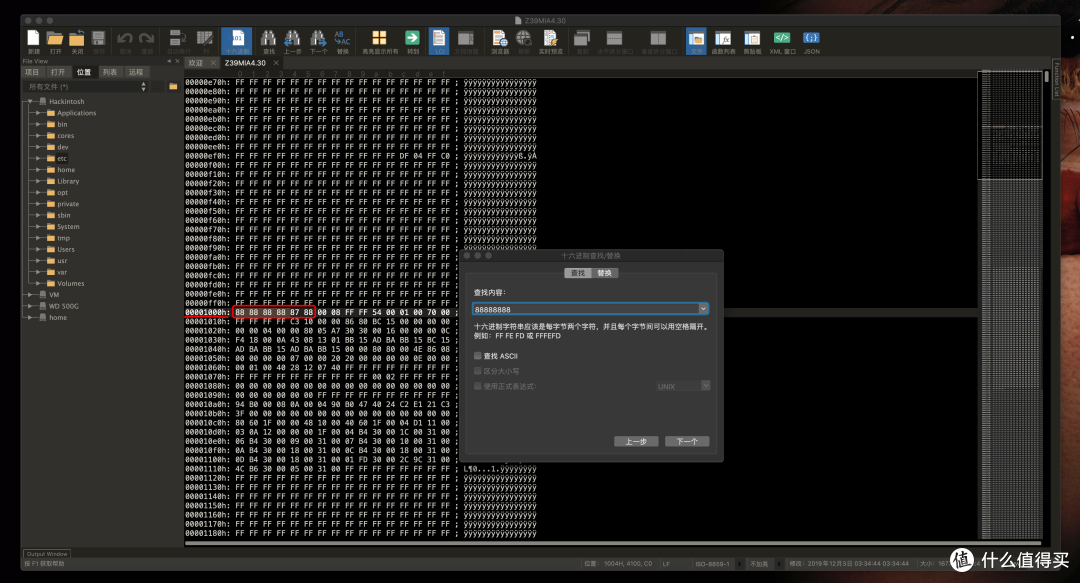Select the home drive in tree

(58, 317)
